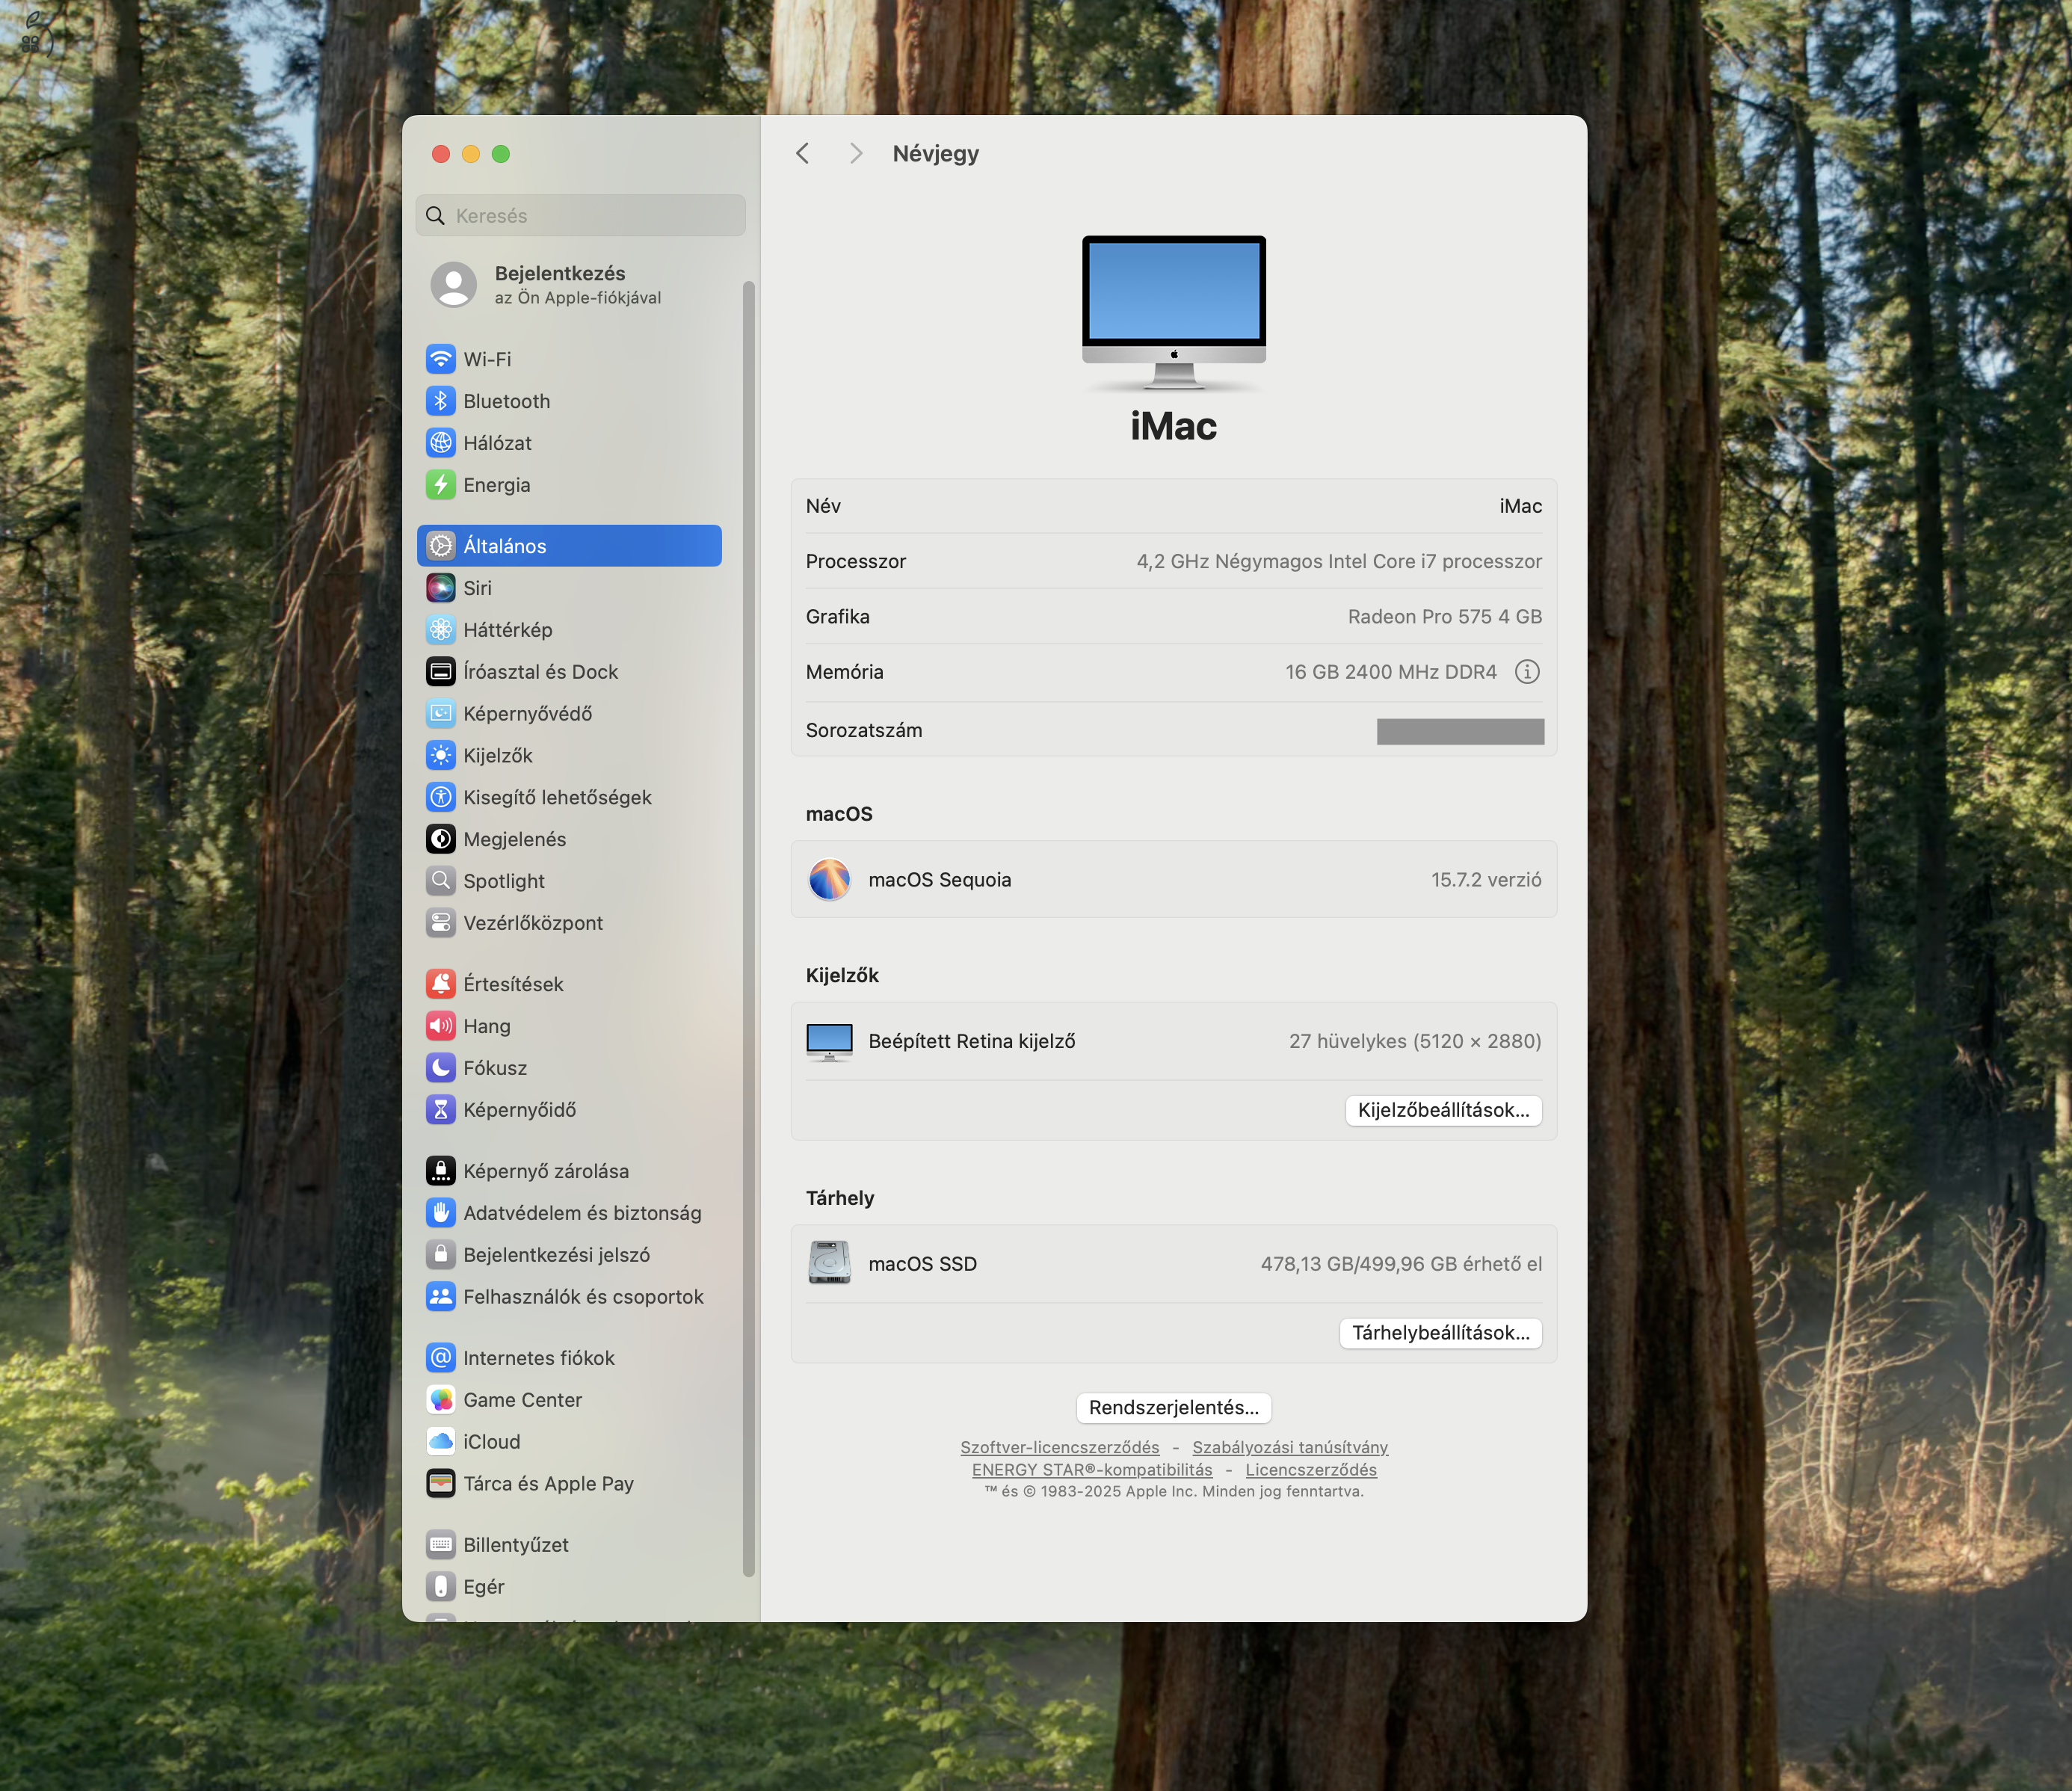Open the Game Center icon
Image resolution: width=2072 pixels, height=1791 pixels.
click(x=440, y=1400)
